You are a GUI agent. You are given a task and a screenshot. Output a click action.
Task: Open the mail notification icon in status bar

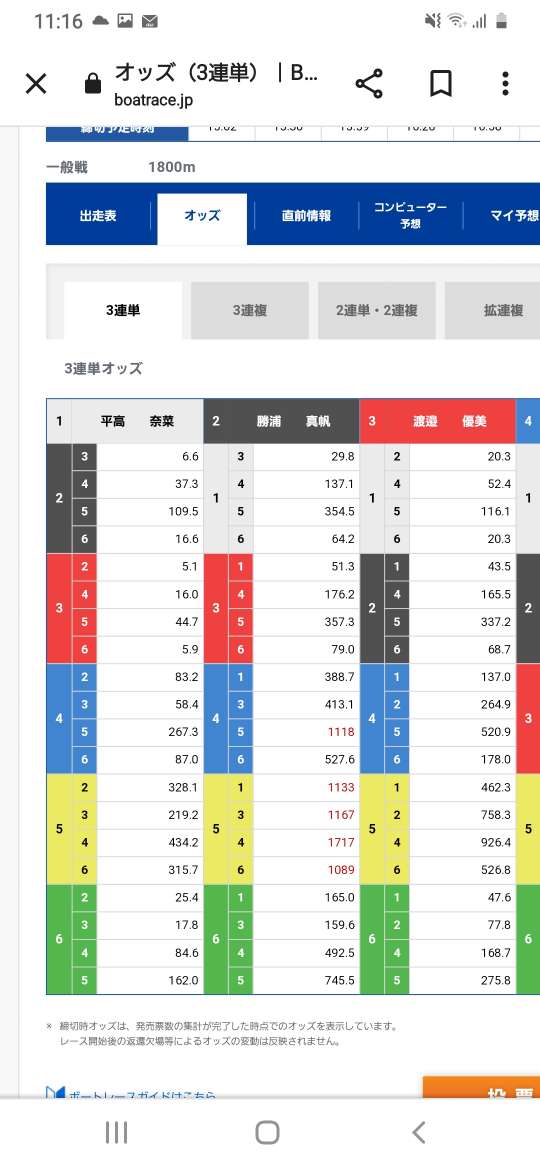click(x=149, y=21)
